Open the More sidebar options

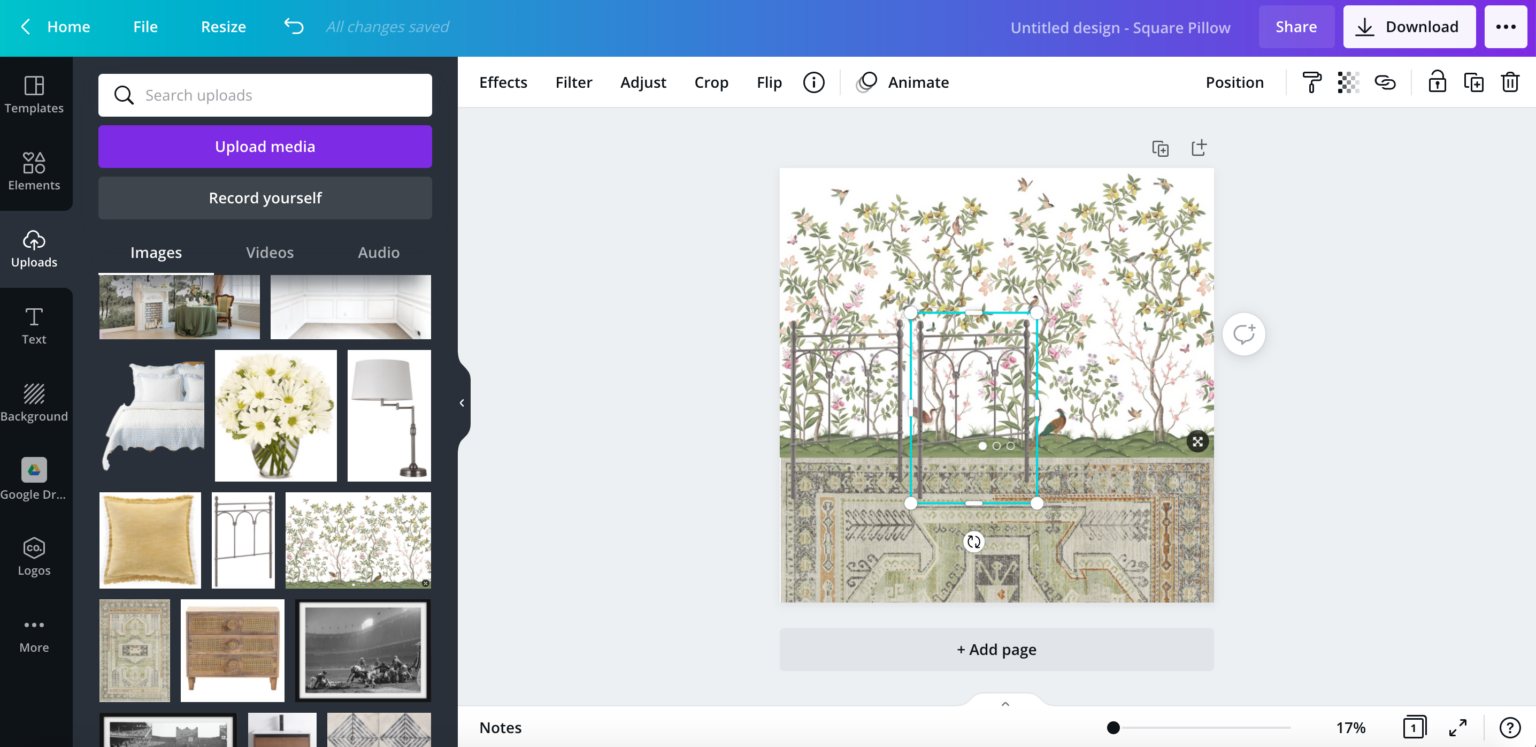(x=34, y=634)
